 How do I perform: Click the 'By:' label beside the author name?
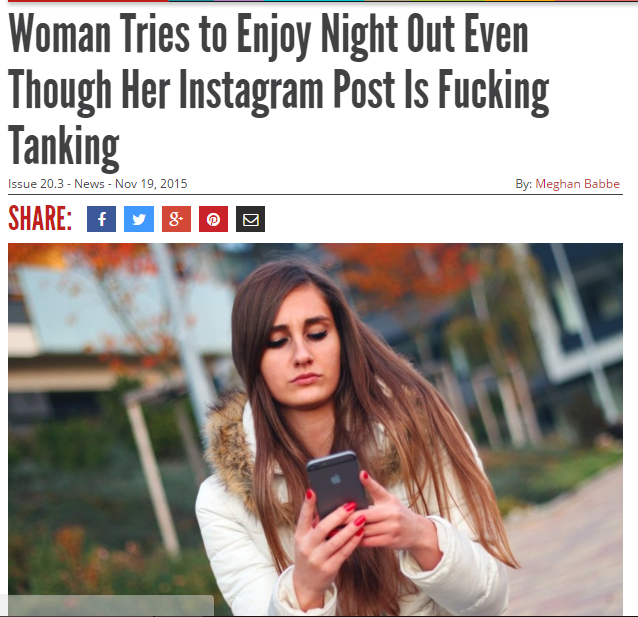(524, 184)
